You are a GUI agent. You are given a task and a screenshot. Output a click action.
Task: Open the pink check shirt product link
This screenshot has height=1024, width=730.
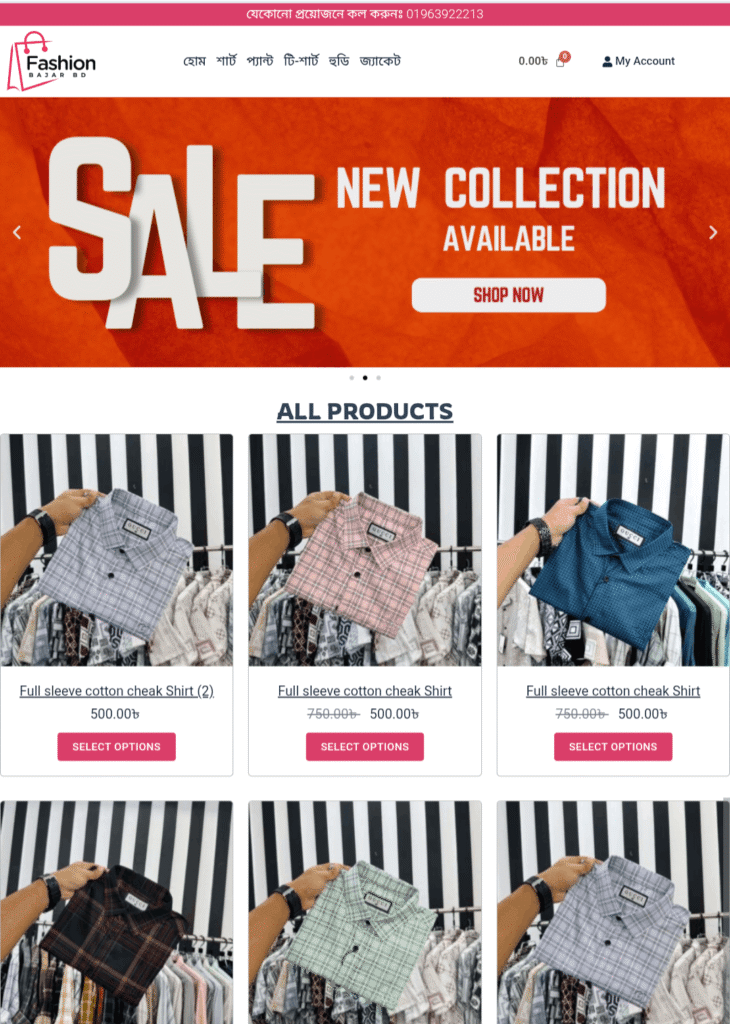coord(365,691)
